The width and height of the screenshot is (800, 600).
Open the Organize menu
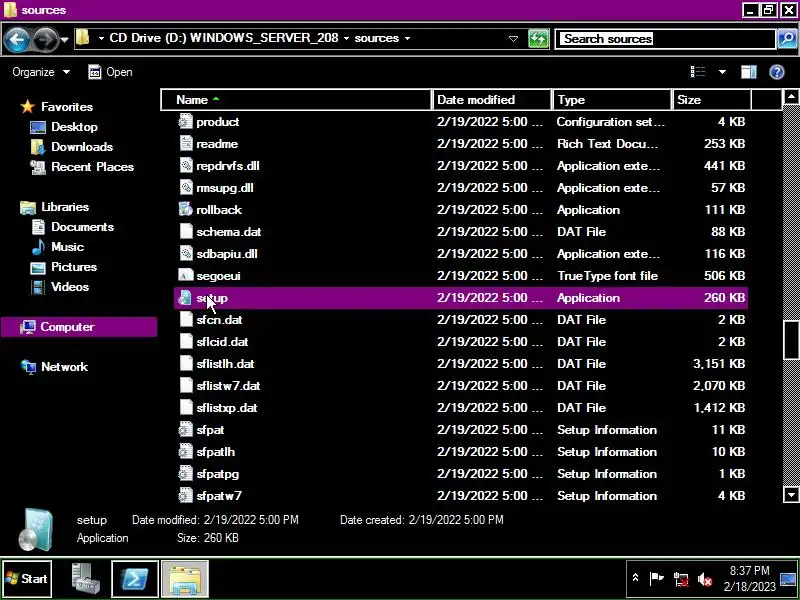41,72
